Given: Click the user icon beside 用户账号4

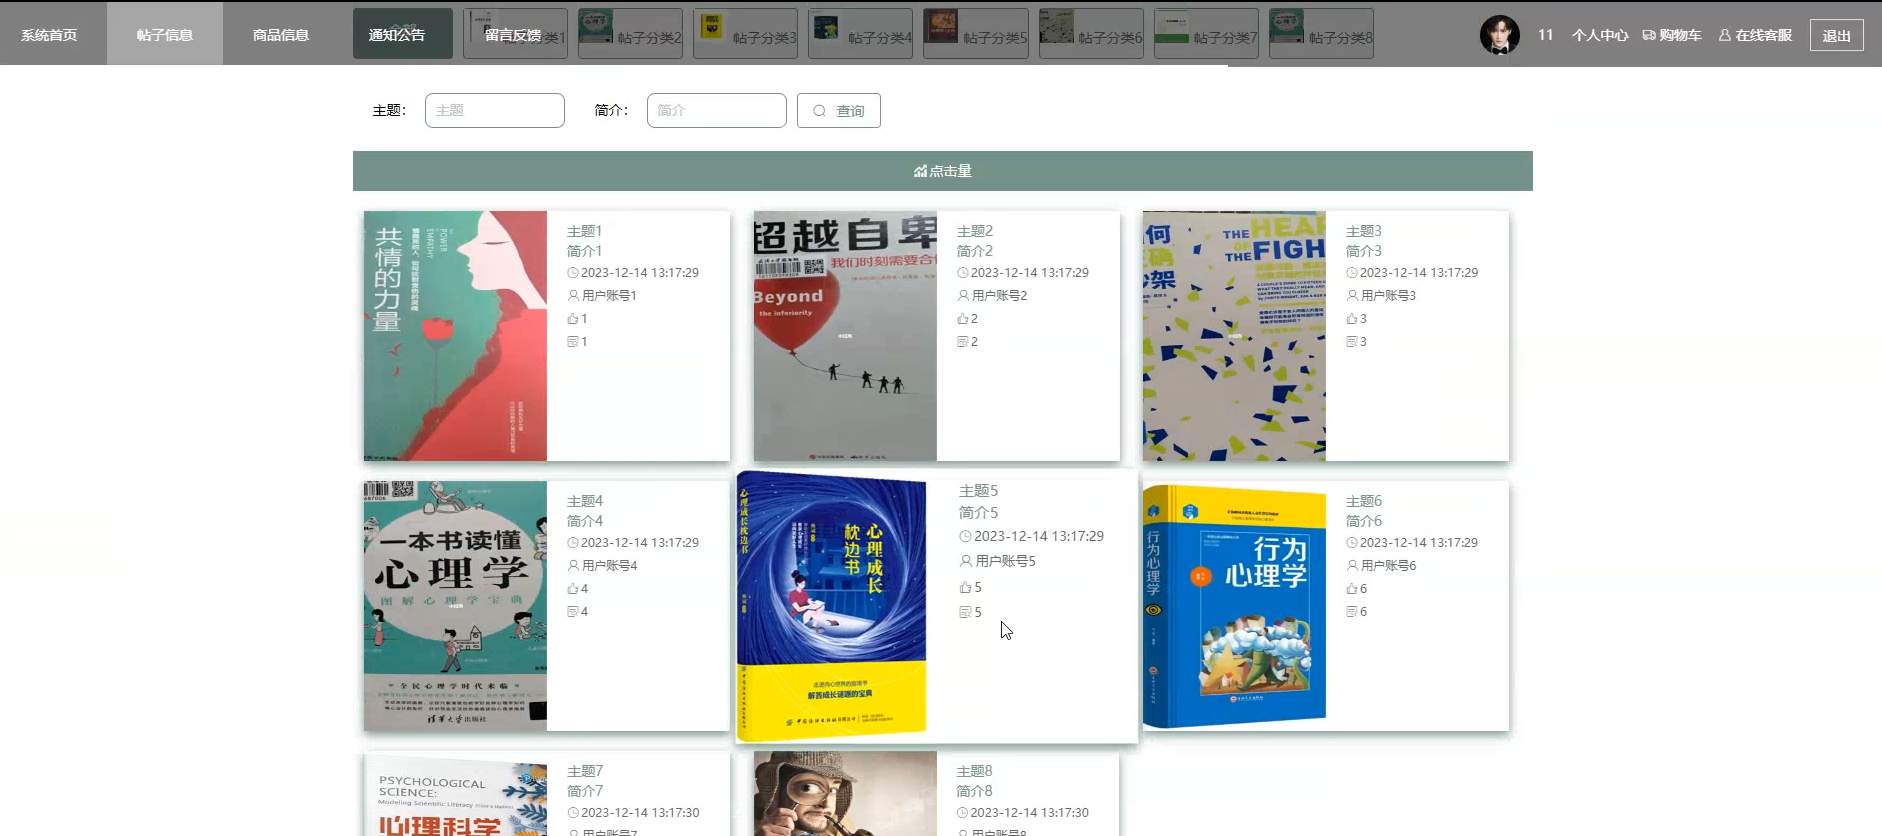Looking at the screenshot, I should point(573,566).
